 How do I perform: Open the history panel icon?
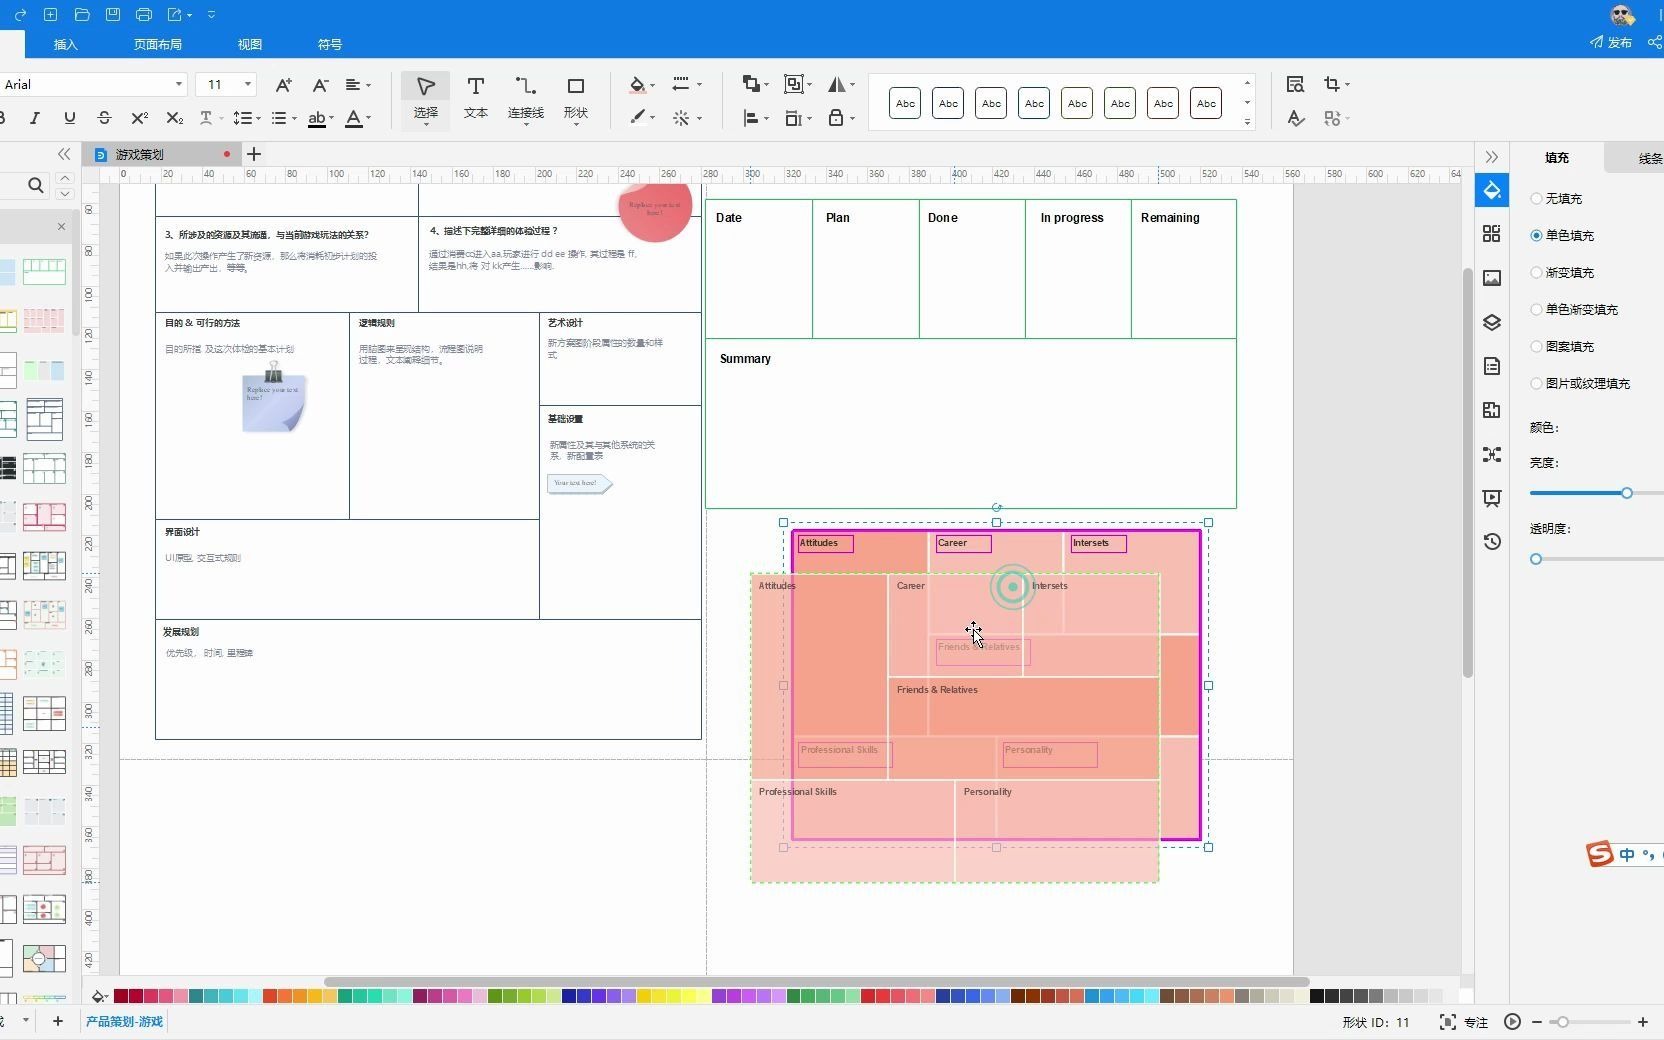click(x=1492, y=541)
